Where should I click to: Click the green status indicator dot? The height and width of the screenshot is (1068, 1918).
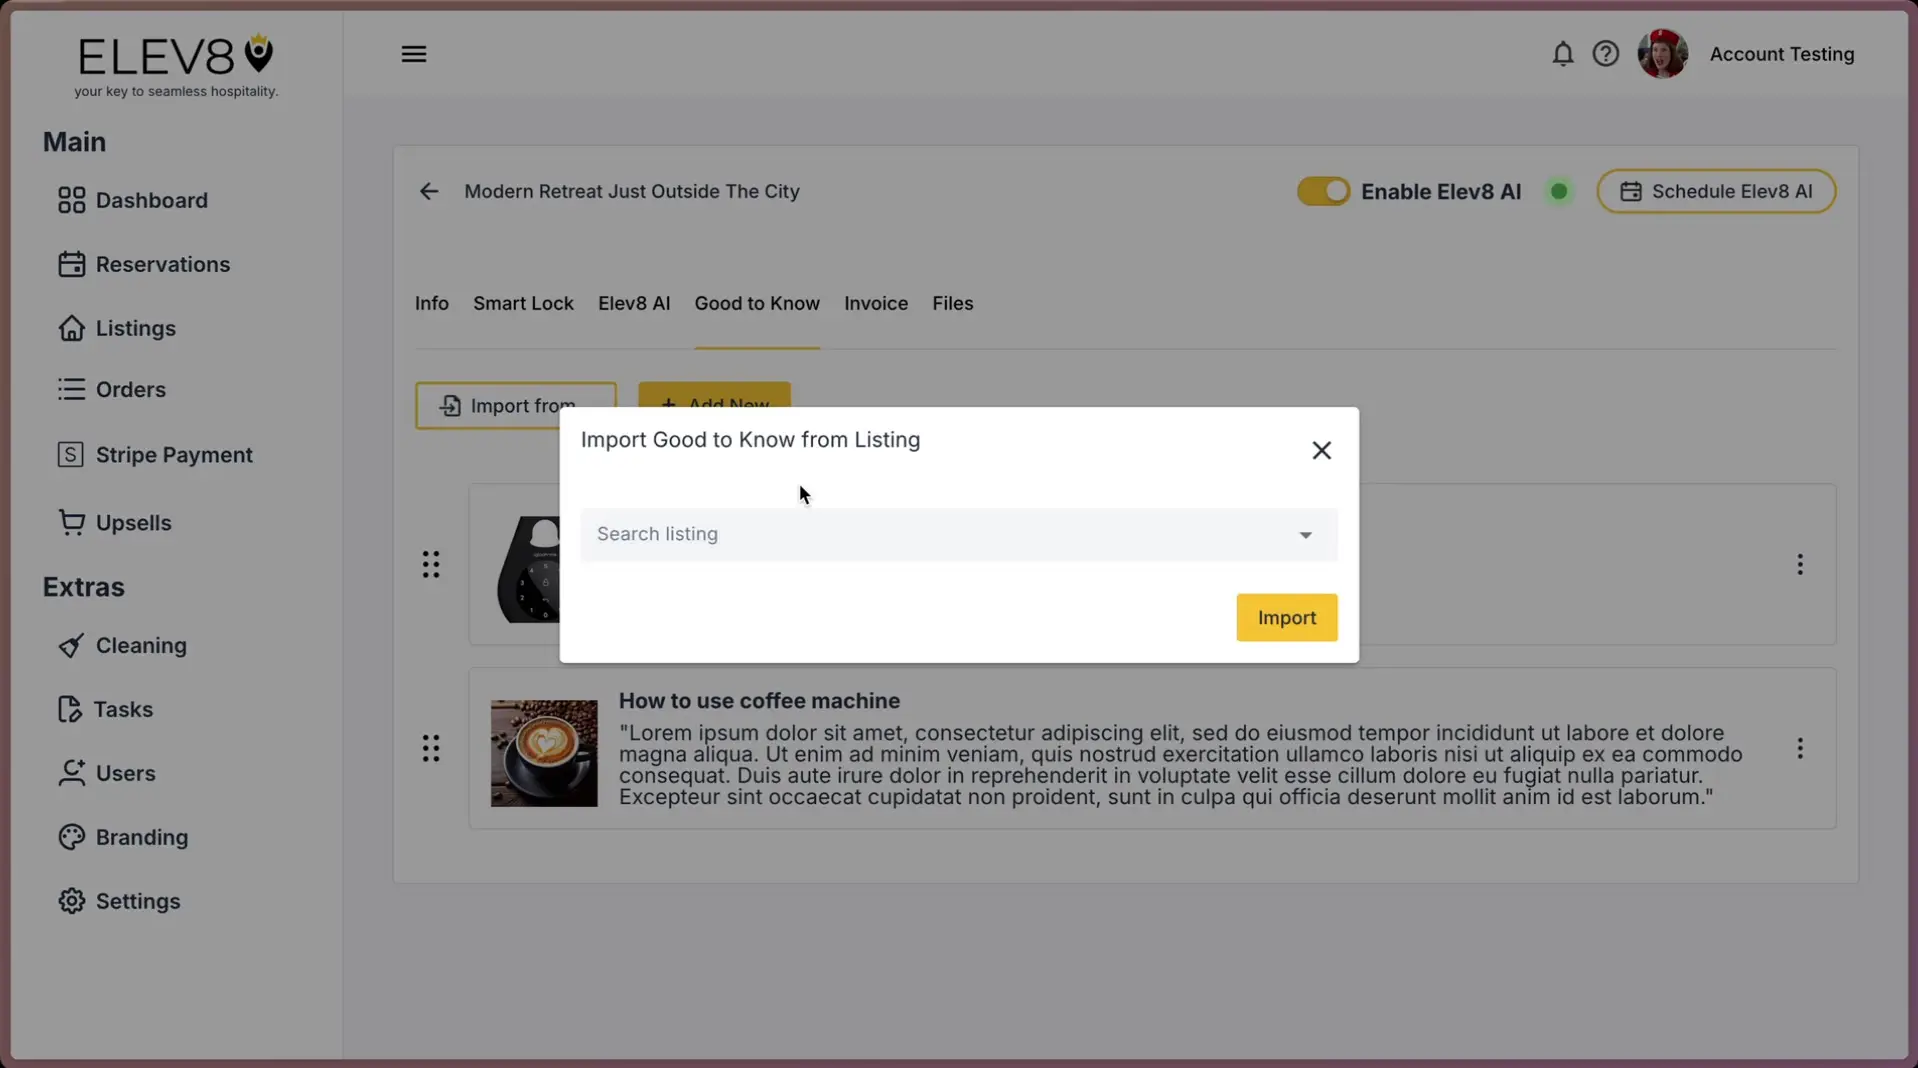coord(1558,191)
